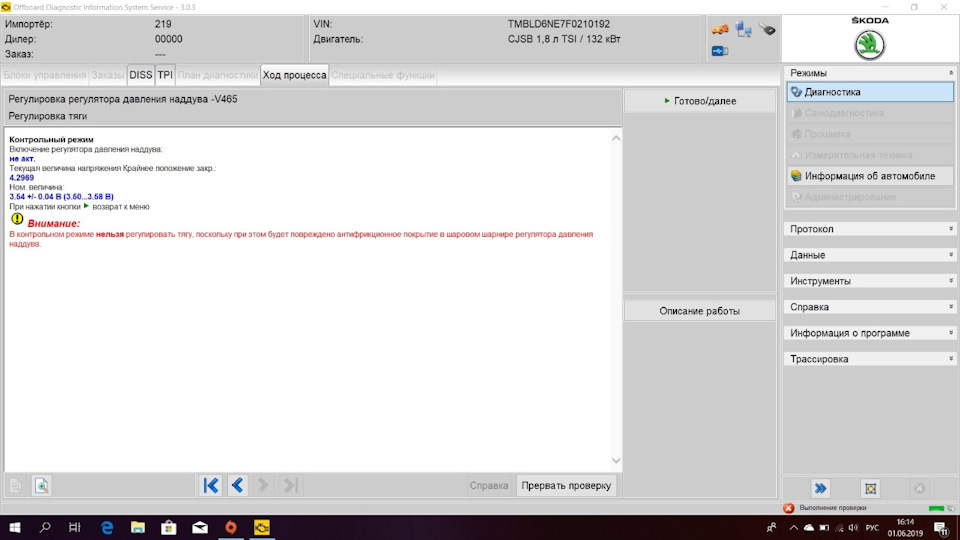Click the VIN value TMBLD6NE7F0210192
The width and height of the screenshot is (960, 540).
tap(558, 24)
